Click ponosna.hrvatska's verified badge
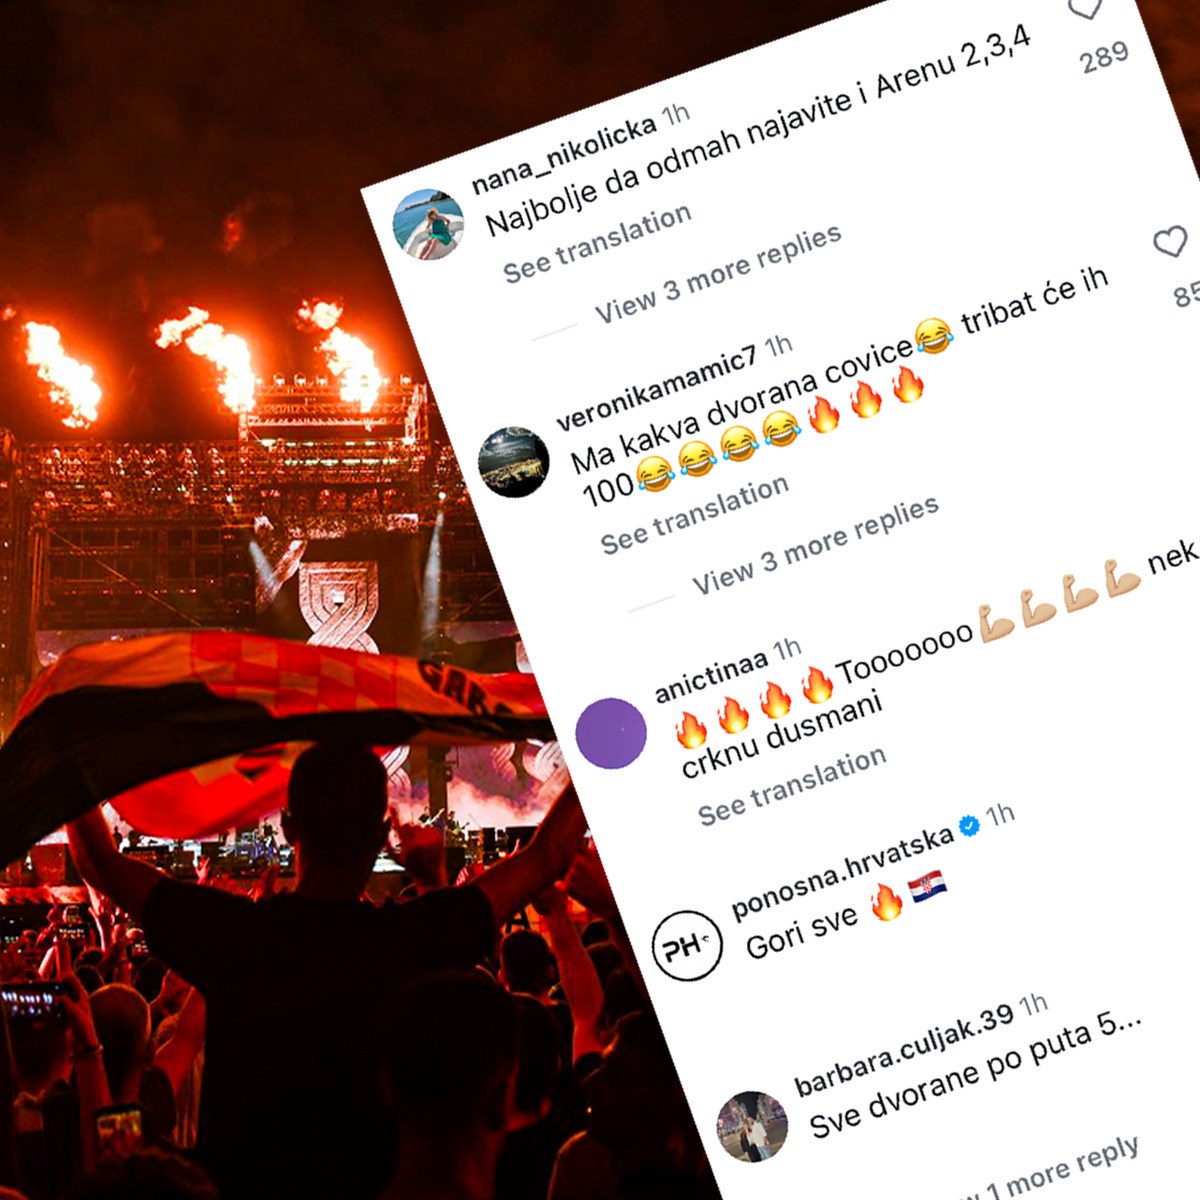The image size is (1200, 1200). coord(968,825)
